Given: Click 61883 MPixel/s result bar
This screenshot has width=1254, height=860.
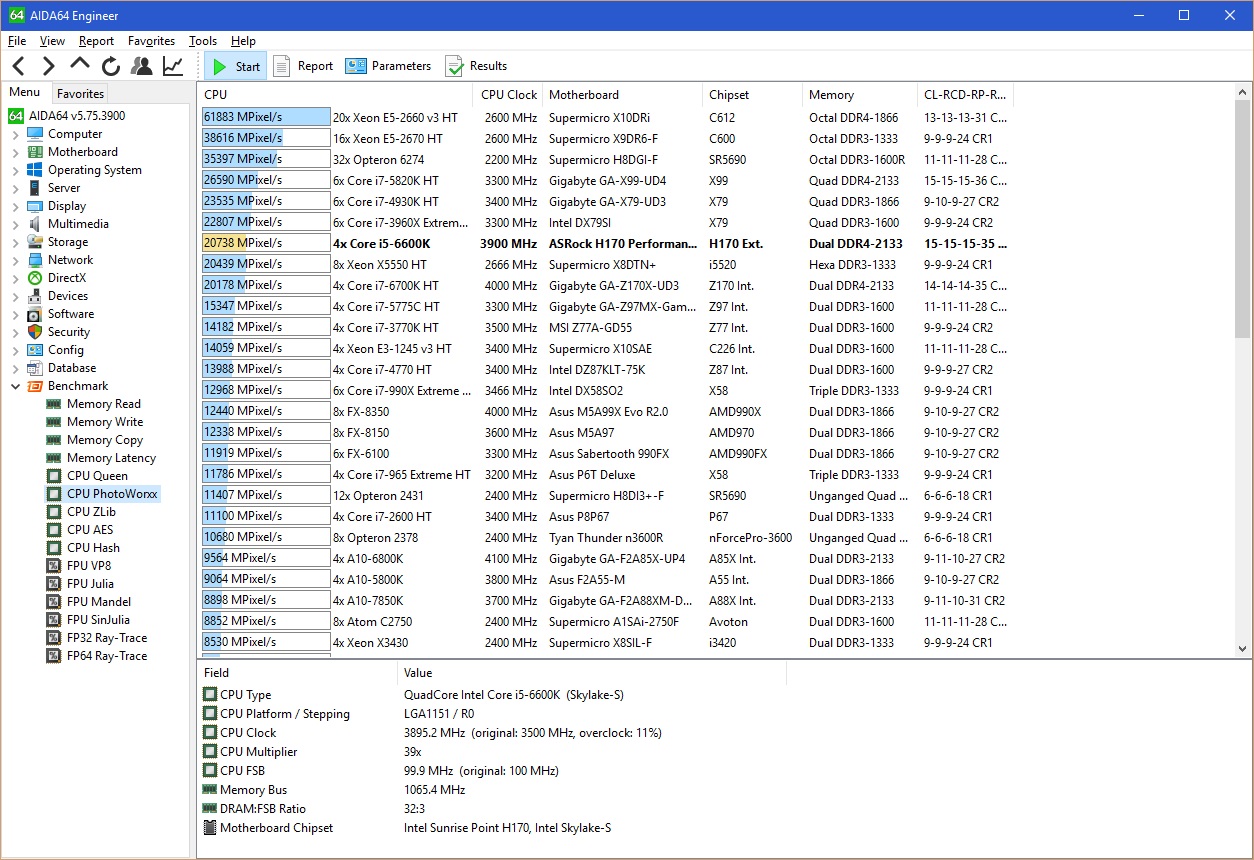Looking at the screenshot, I should 266,117.
